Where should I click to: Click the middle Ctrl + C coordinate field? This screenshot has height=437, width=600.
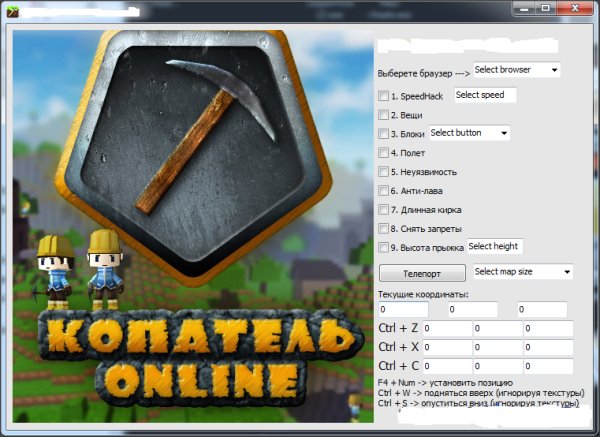pos(498,366)
